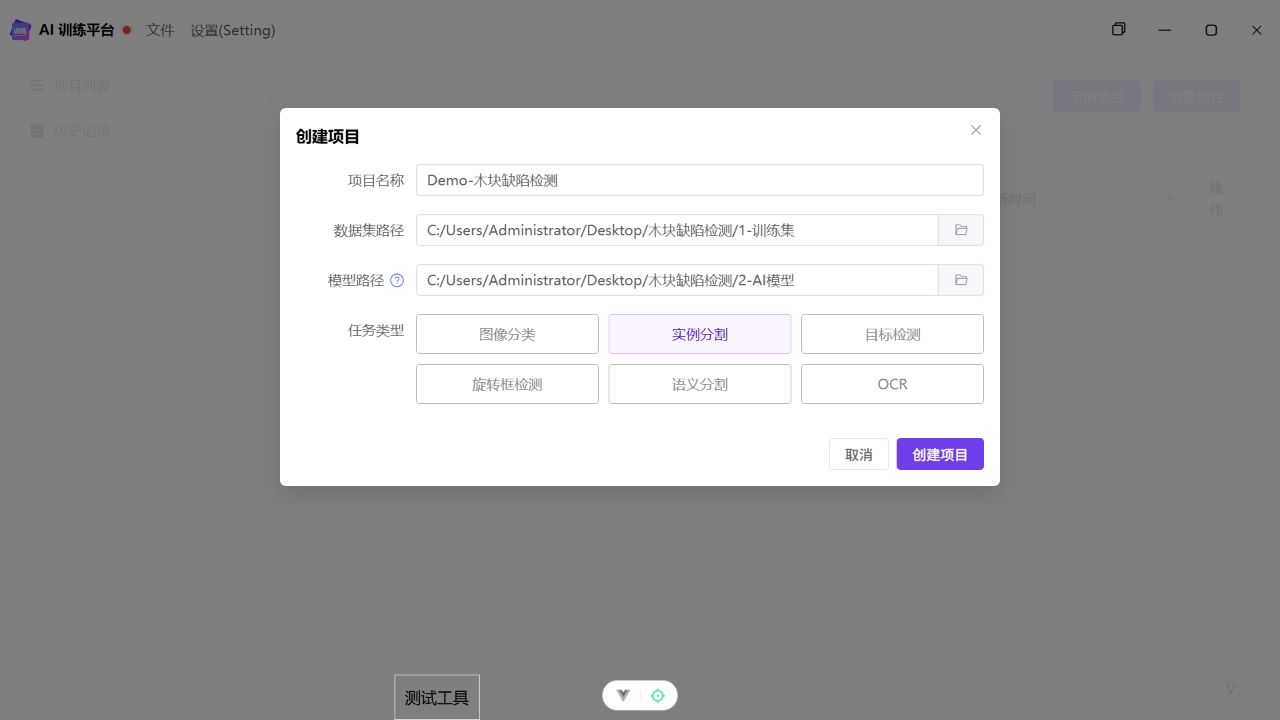Image resolution: width=1280 pixels, height=720 pixels.
Task: Browse folder for 模型路径
Action: 961,280
